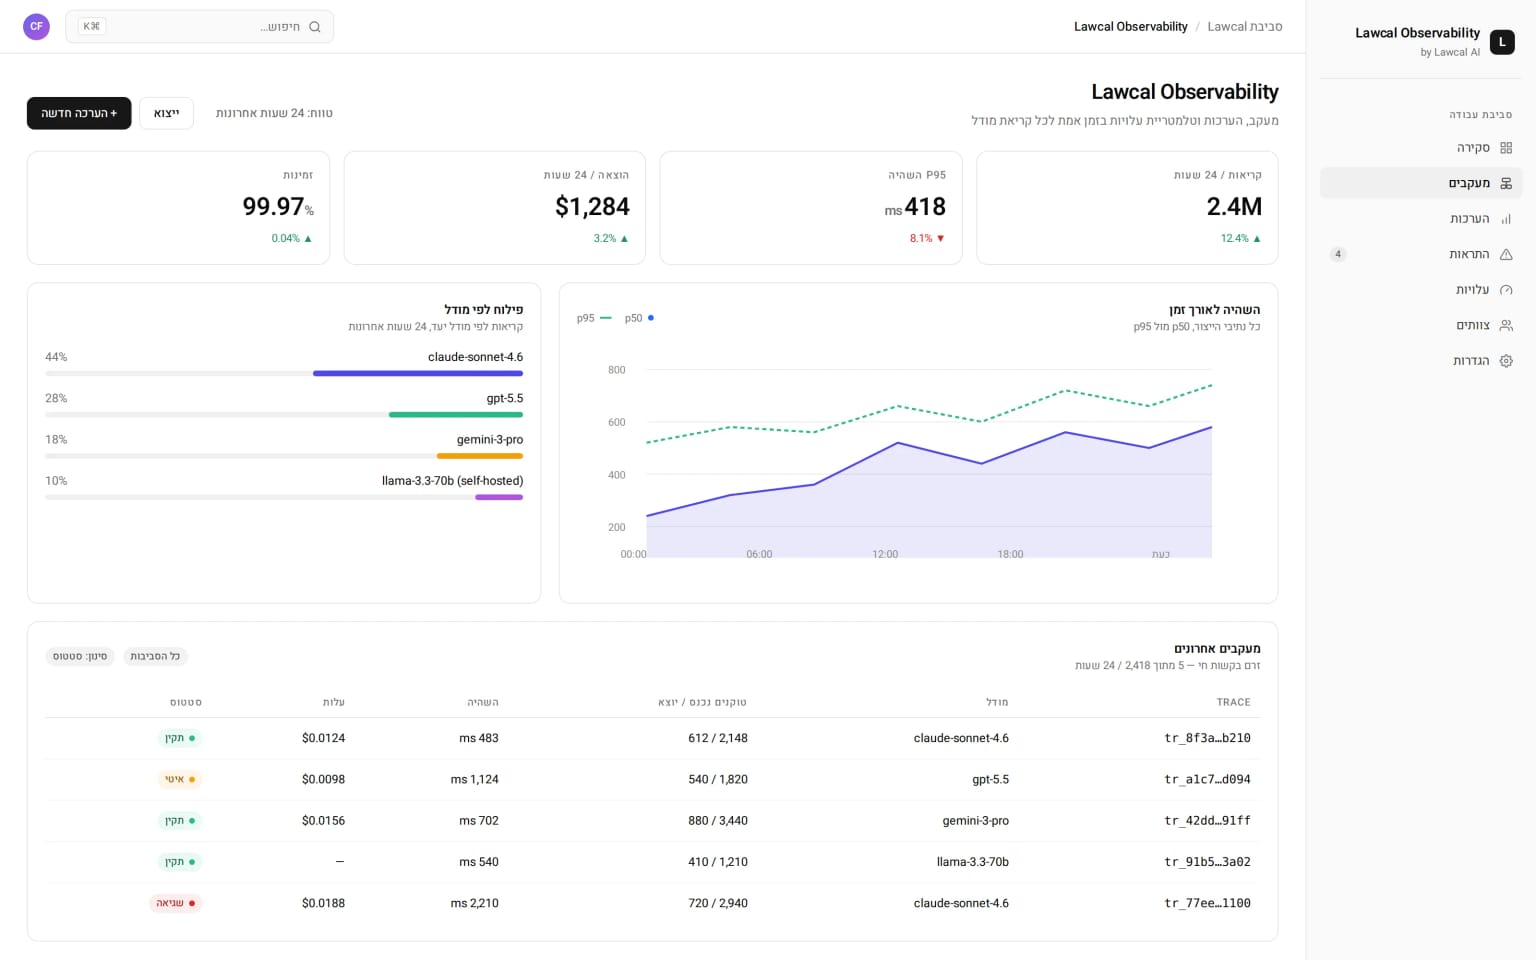Viewport: 1536px width, 960px height.
Task: Open the הערכות bar chart icon
Action: pos(1506,219)
